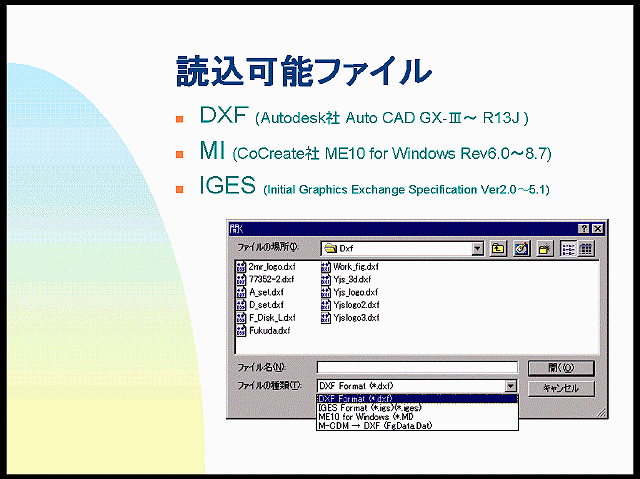This screenshot has width=640, height=479.
Task: Click the slide title 読込可能ファイル
Action: click(x=304, y=72)
